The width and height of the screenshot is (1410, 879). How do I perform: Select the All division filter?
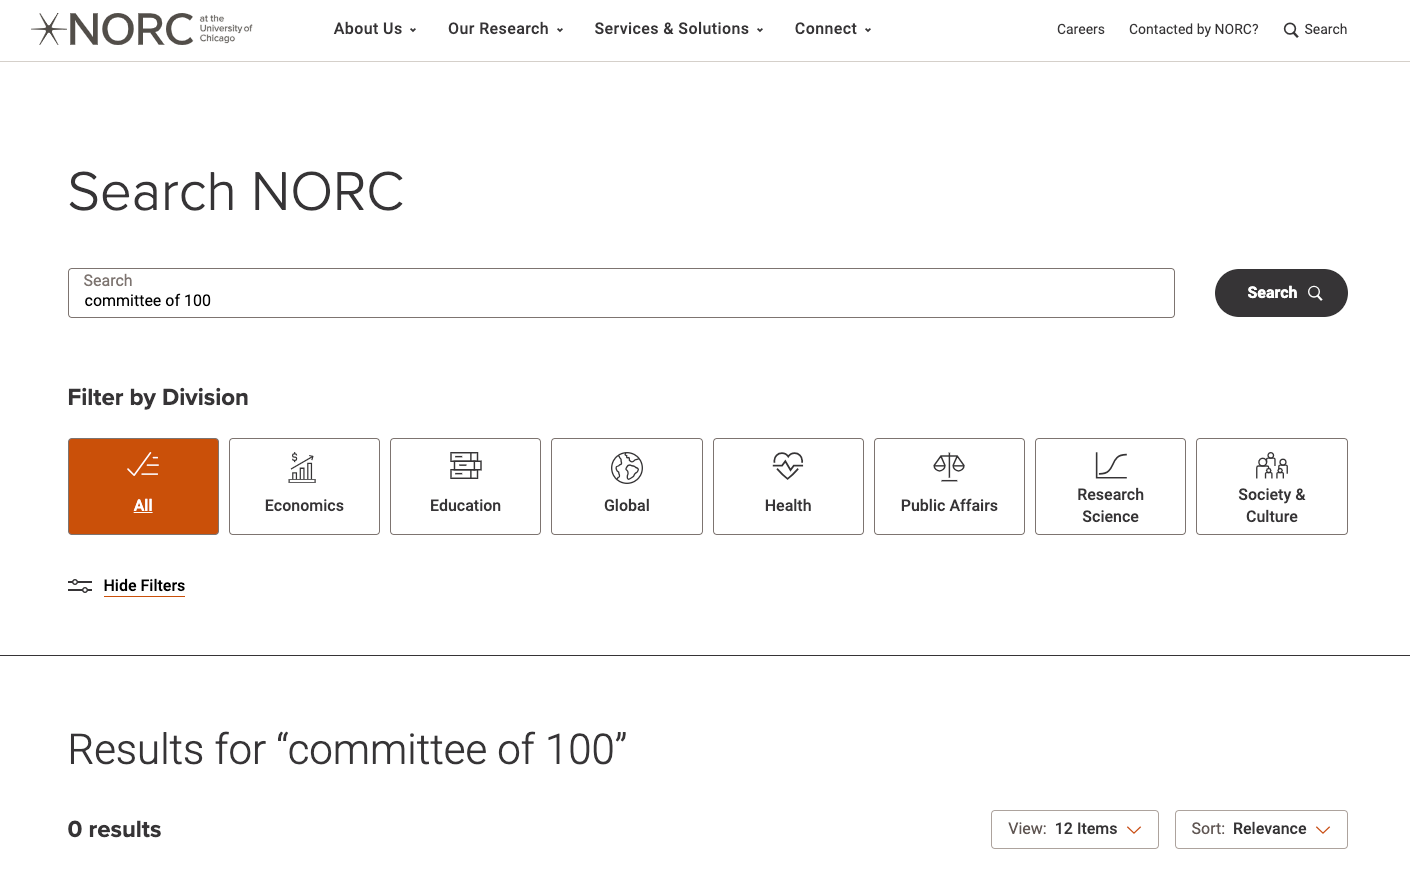(x=143, y=486)
